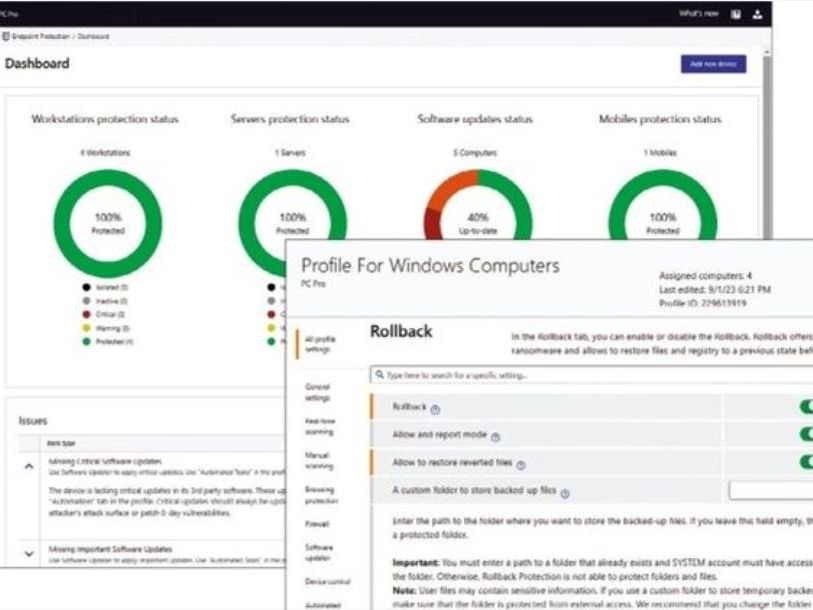
Task: Toggle the Rollback switch
Action: (x=806, y=407)
